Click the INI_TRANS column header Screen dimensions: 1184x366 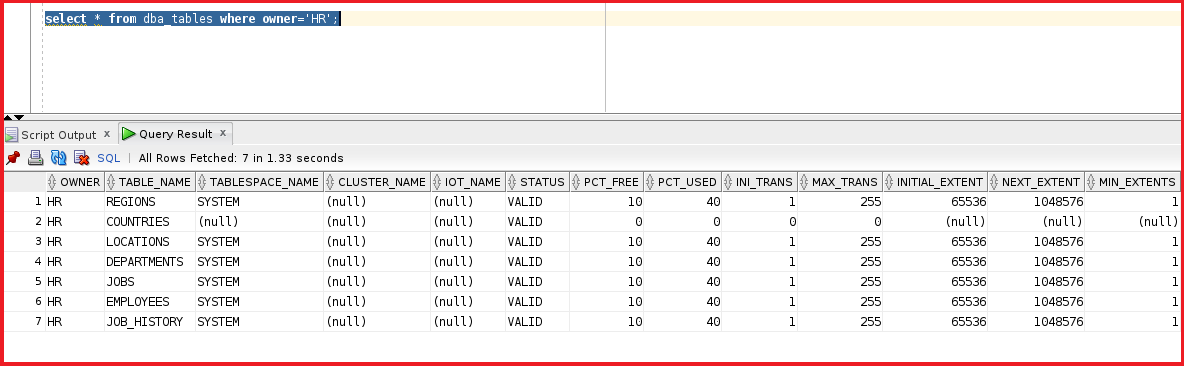click(x=759, y=182)
